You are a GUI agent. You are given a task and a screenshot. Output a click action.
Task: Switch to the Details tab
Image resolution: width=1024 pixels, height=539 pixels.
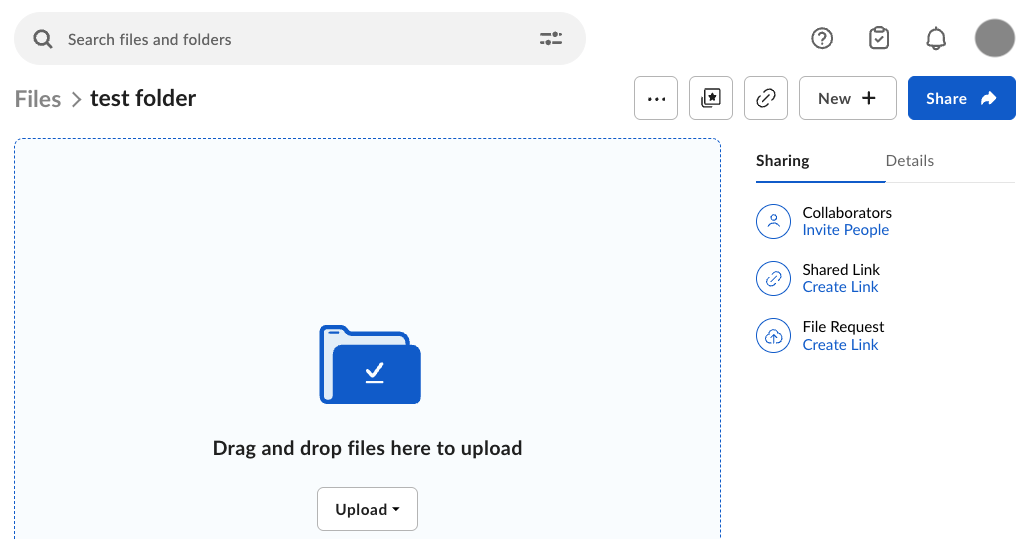point(909,161)
